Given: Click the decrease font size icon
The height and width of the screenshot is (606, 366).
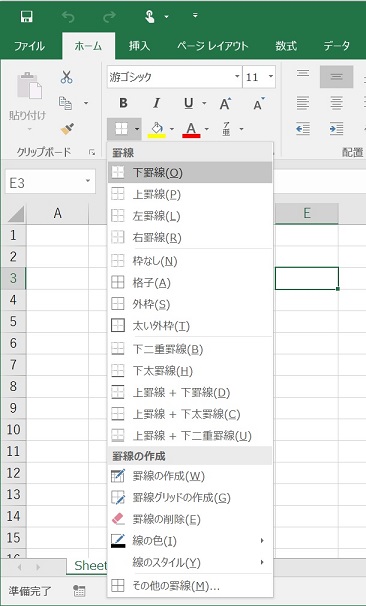Looking at the screenshot, I should pos(259,103).
